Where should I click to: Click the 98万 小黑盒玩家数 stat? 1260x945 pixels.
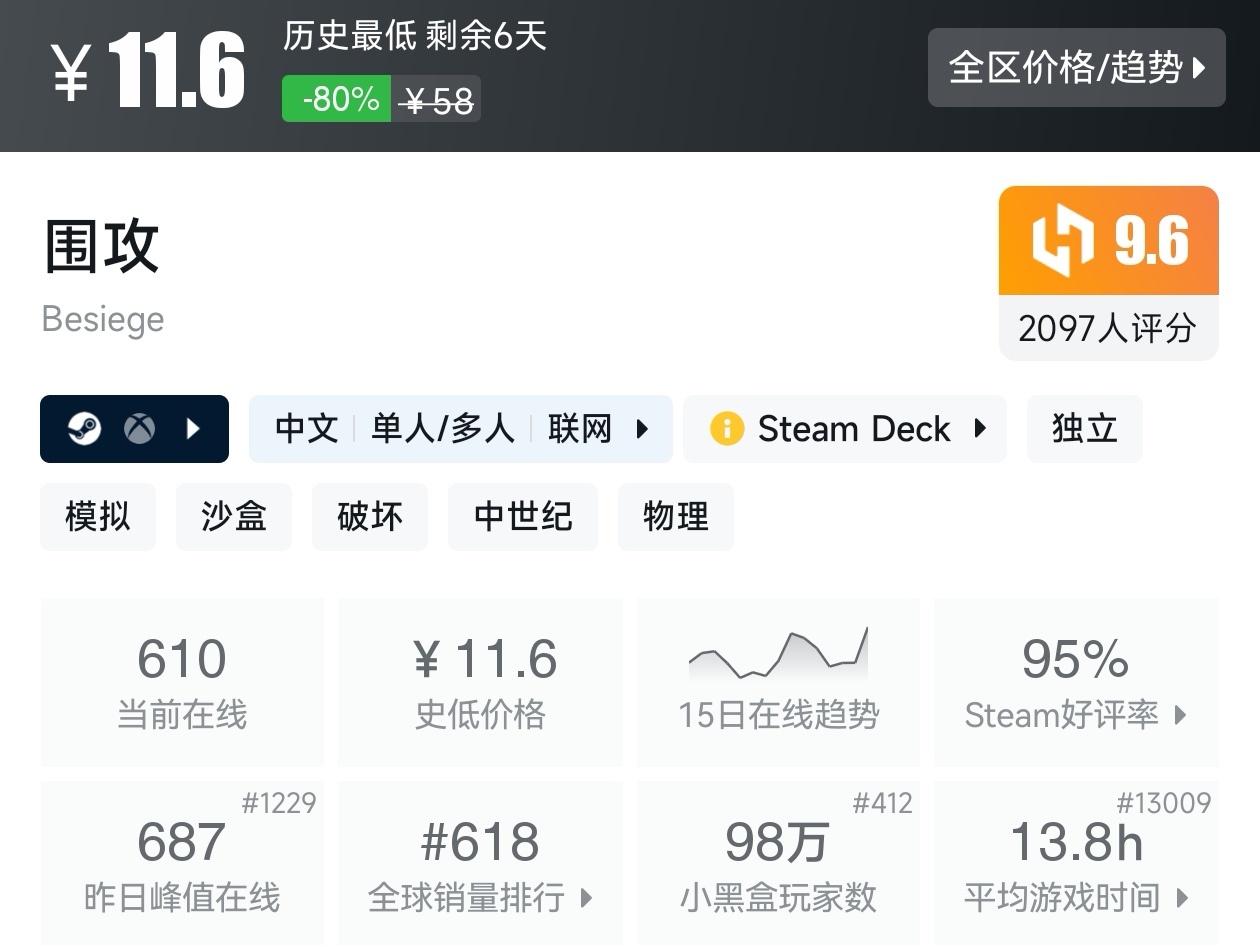pos(778,863)
